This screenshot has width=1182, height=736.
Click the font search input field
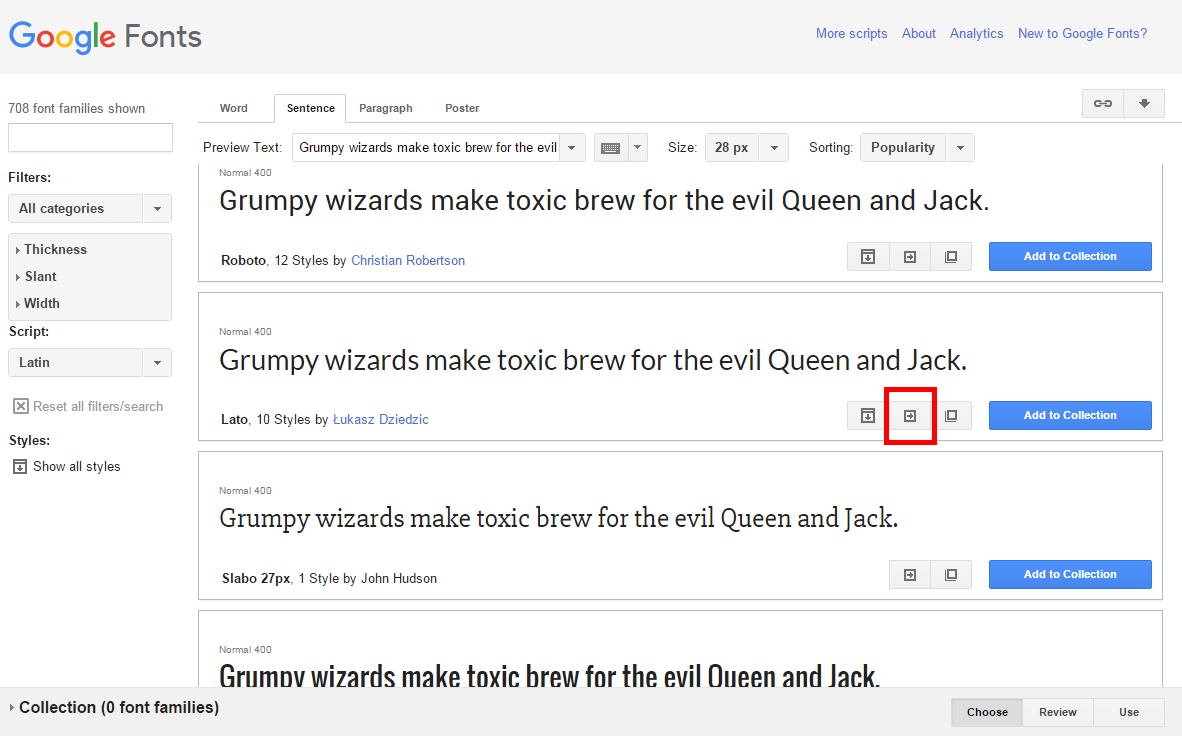point(90,138)
